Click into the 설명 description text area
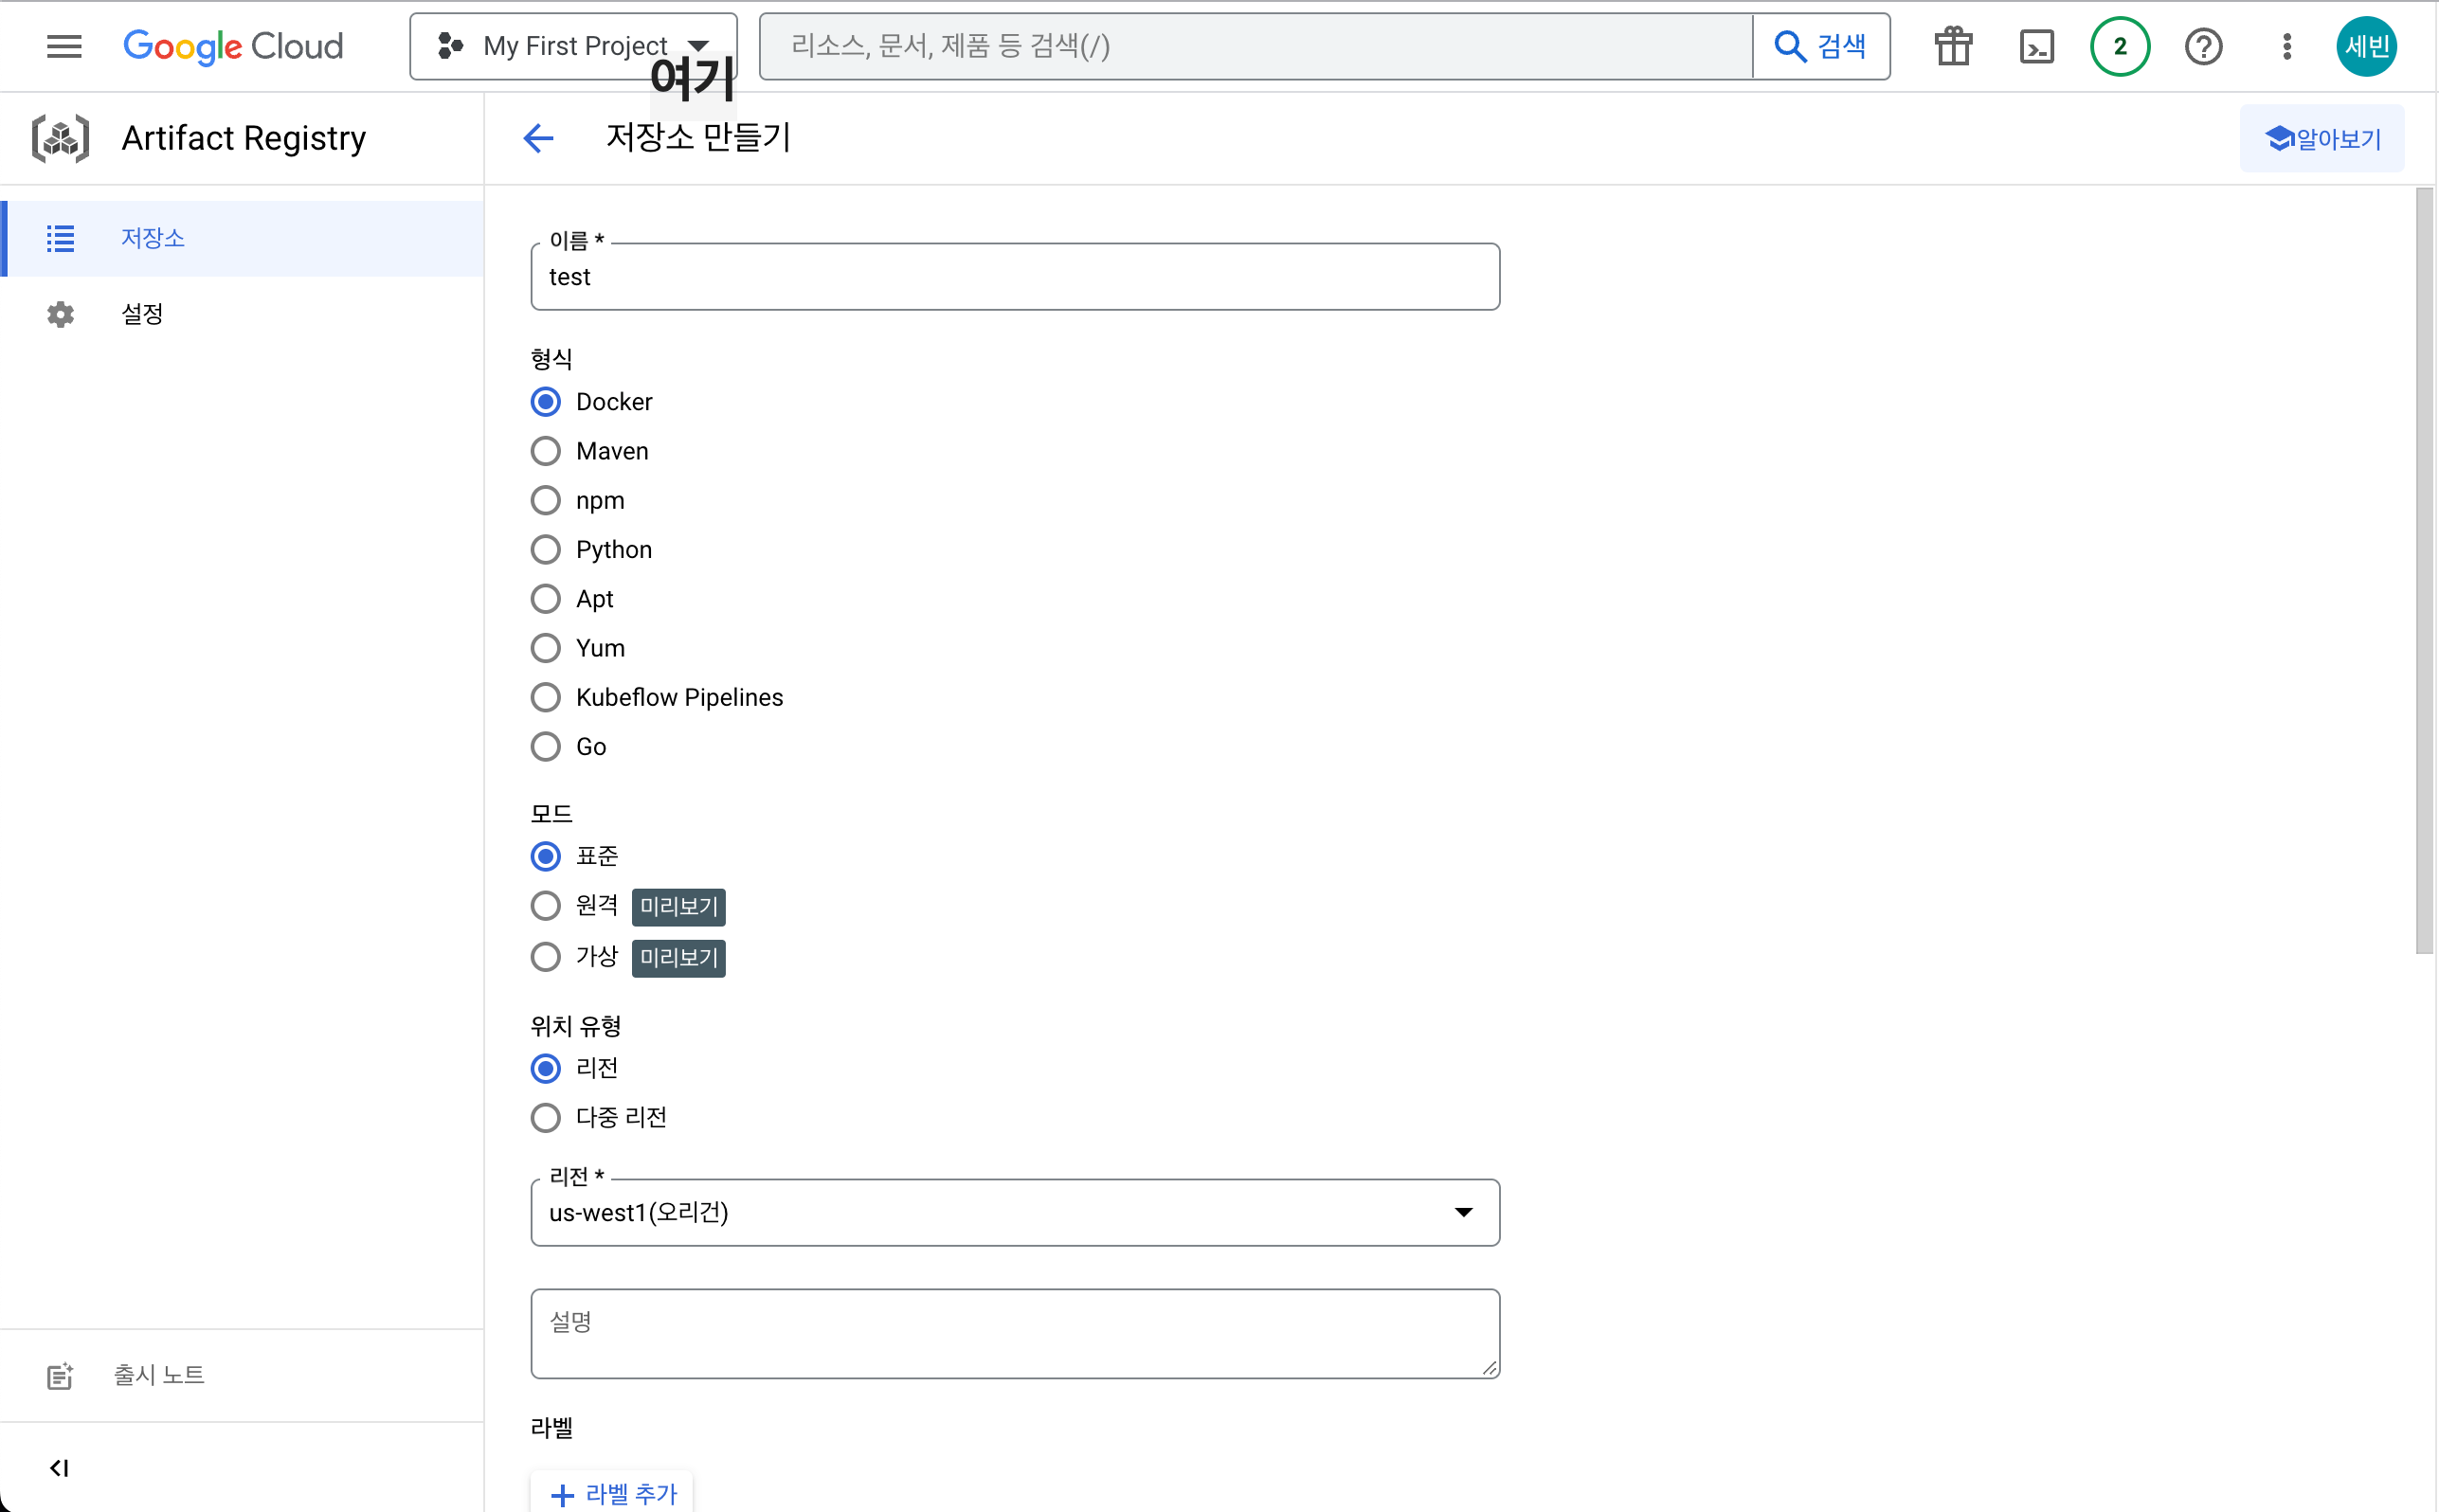Image resolution: width=2439 pixels, height=1512 pixels. [1014, 1332]
